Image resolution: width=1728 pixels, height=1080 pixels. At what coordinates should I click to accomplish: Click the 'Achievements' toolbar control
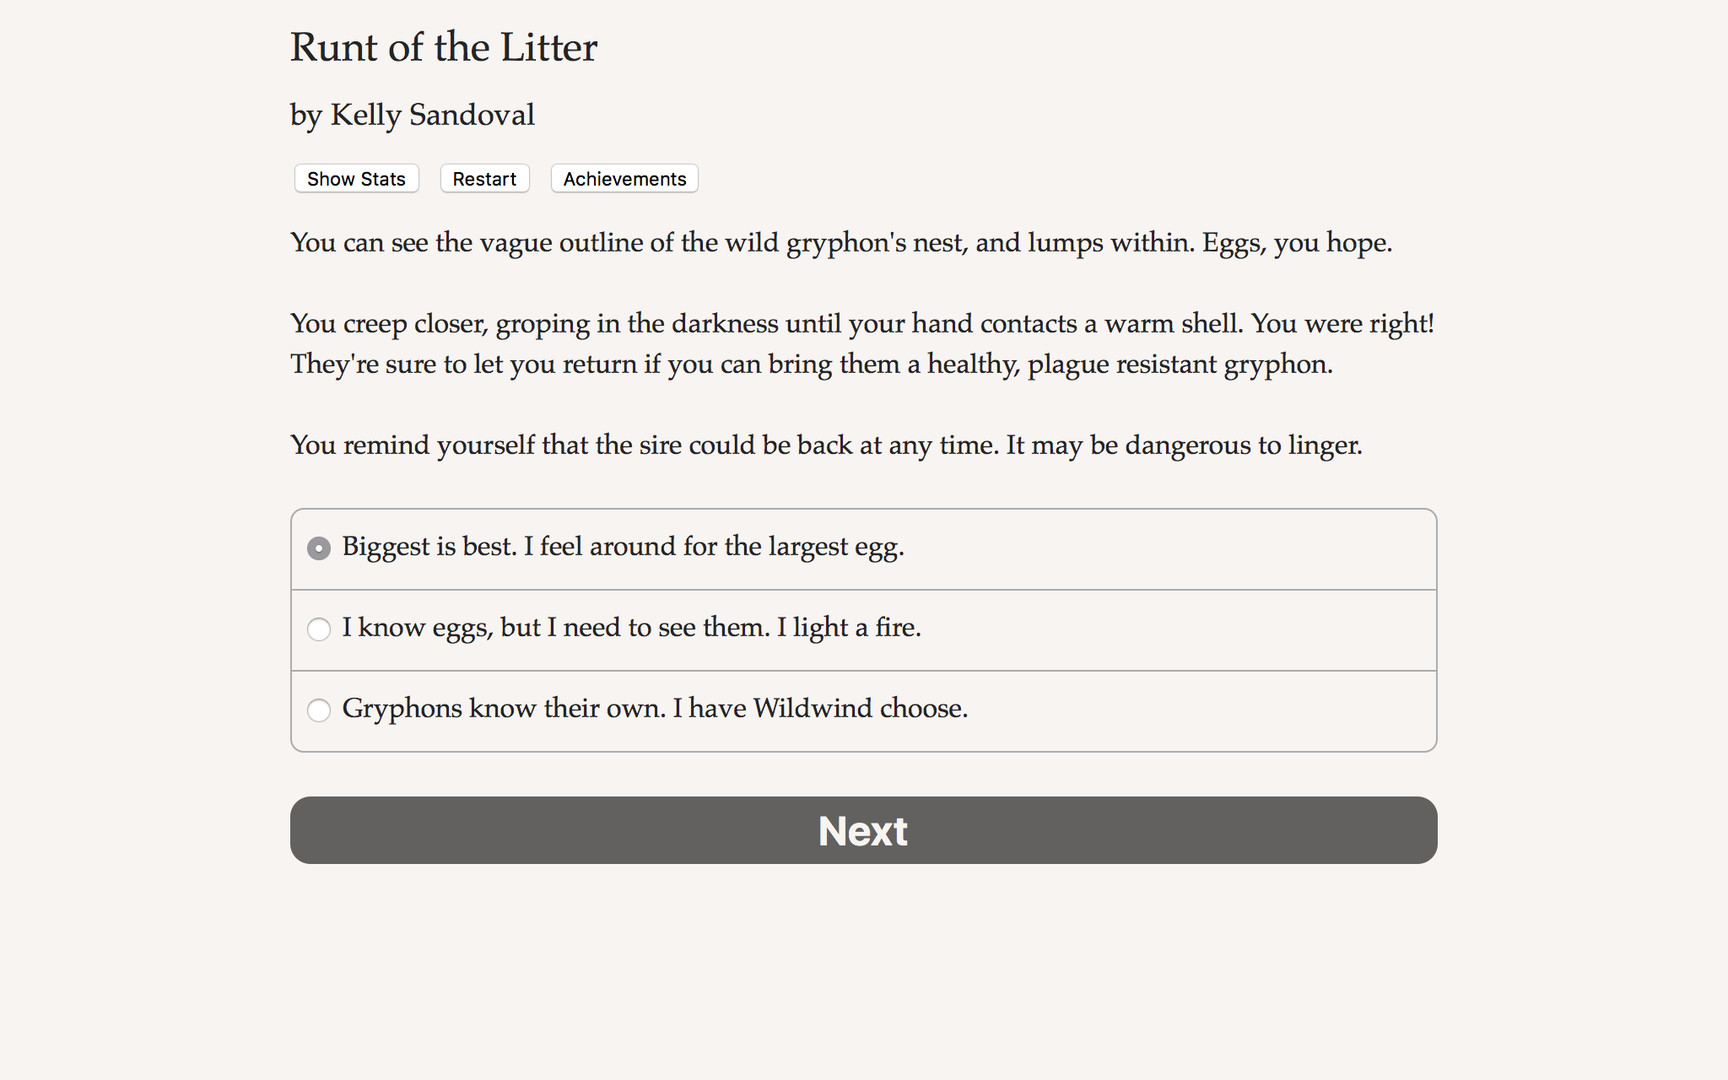(623, 178)
